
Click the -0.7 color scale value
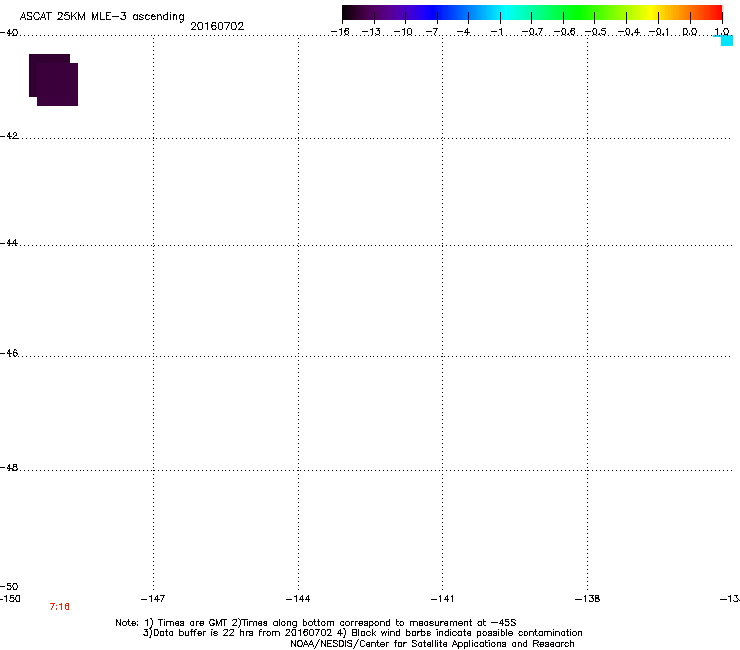[x=532, y=32]
